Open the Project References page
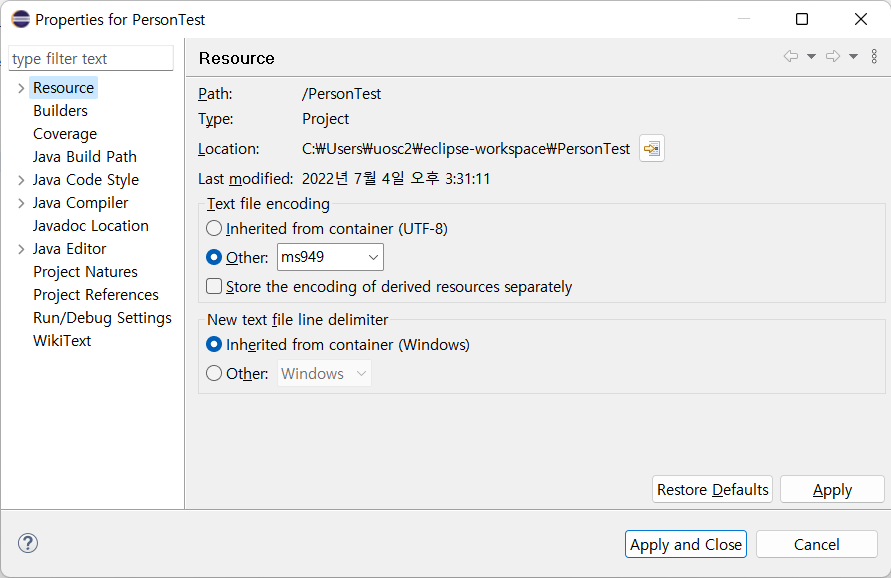Viewport: 891px width, 578px height. tap(96, 295)
